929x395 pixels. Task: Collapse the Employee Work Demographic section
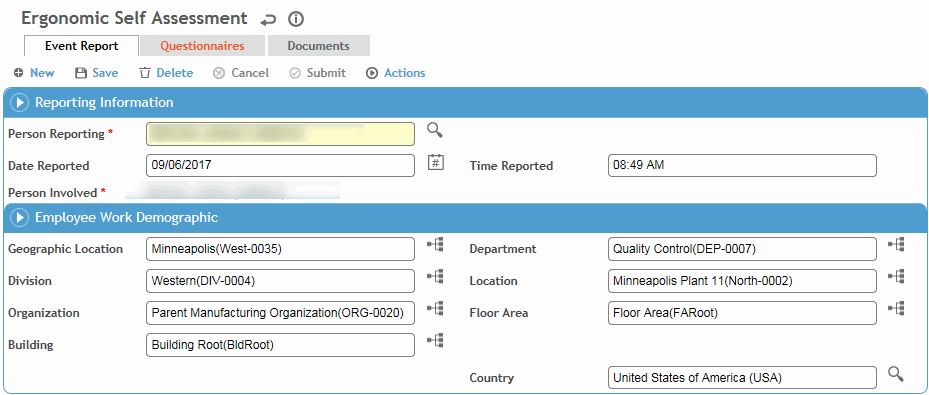click(20, 217)
